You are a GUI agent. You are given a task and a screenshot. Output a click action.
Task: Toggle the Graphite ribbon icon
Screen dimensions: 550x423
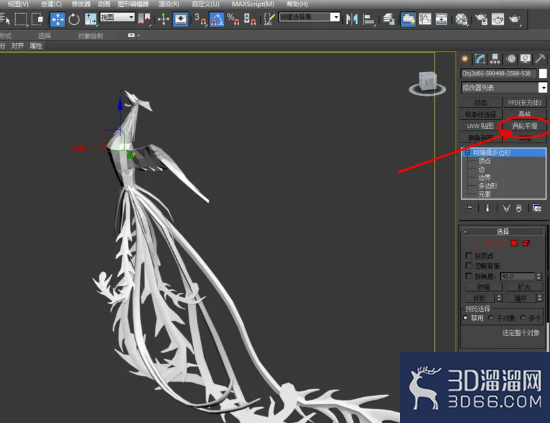pos(408,19)
